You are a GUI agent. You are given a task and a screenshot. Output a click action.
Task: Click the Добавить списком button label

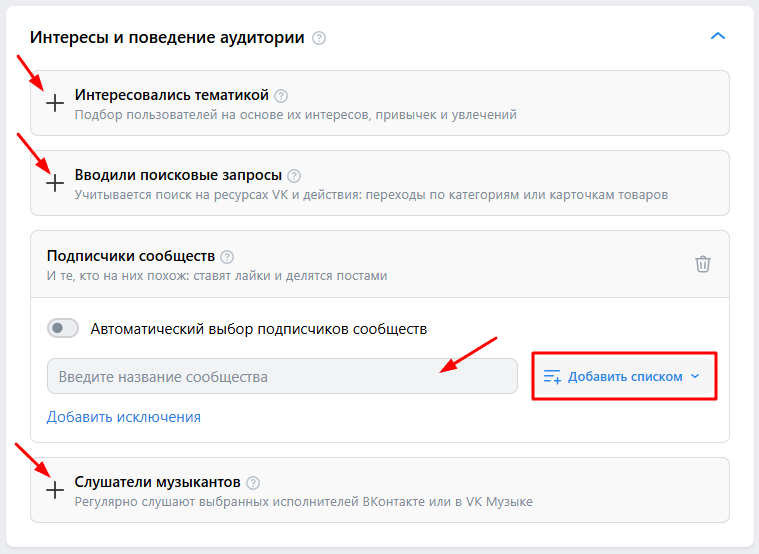click(x=625, y=377)
